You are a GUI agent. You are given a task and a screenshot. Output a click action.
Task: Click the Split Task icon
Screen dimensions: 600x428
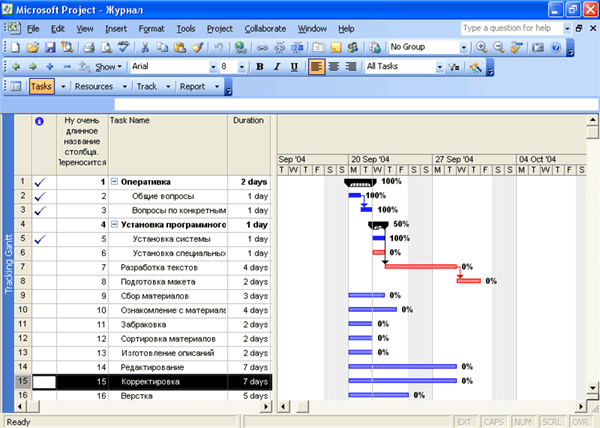(297, 47)
